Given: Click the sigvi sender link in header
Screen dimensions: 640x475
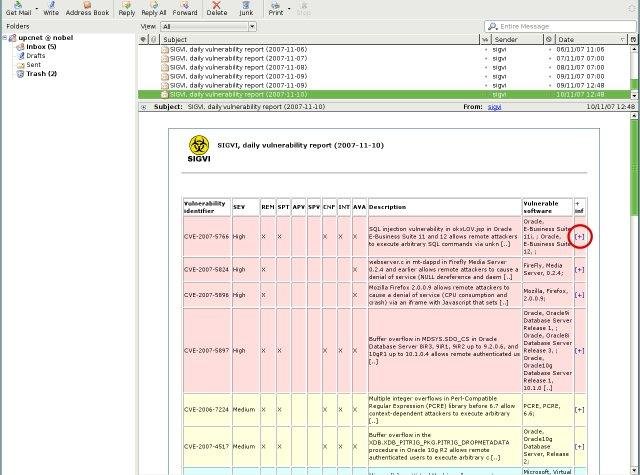Looking at the screenshot, I should [494, 107].
